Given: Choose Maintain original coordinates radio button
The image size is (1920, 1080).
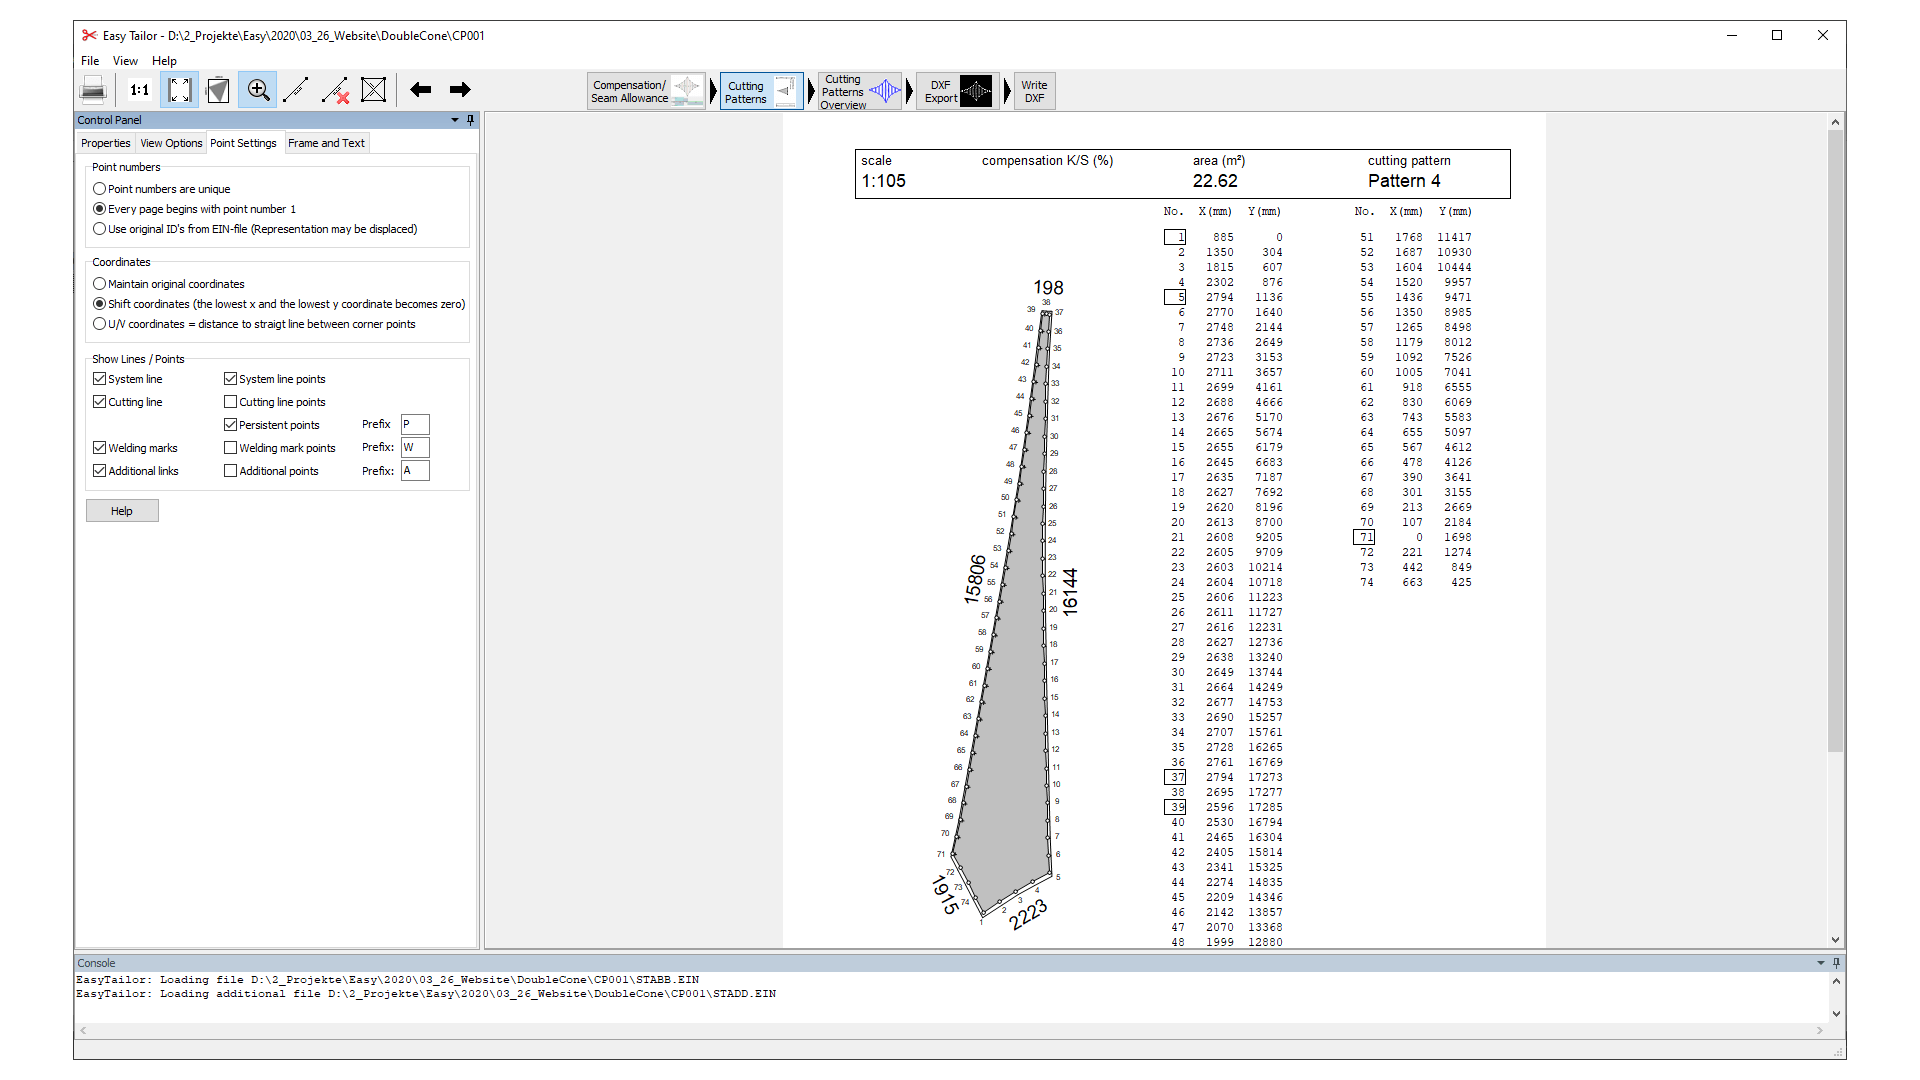Looking at the screenshot, I should point(100,284).
